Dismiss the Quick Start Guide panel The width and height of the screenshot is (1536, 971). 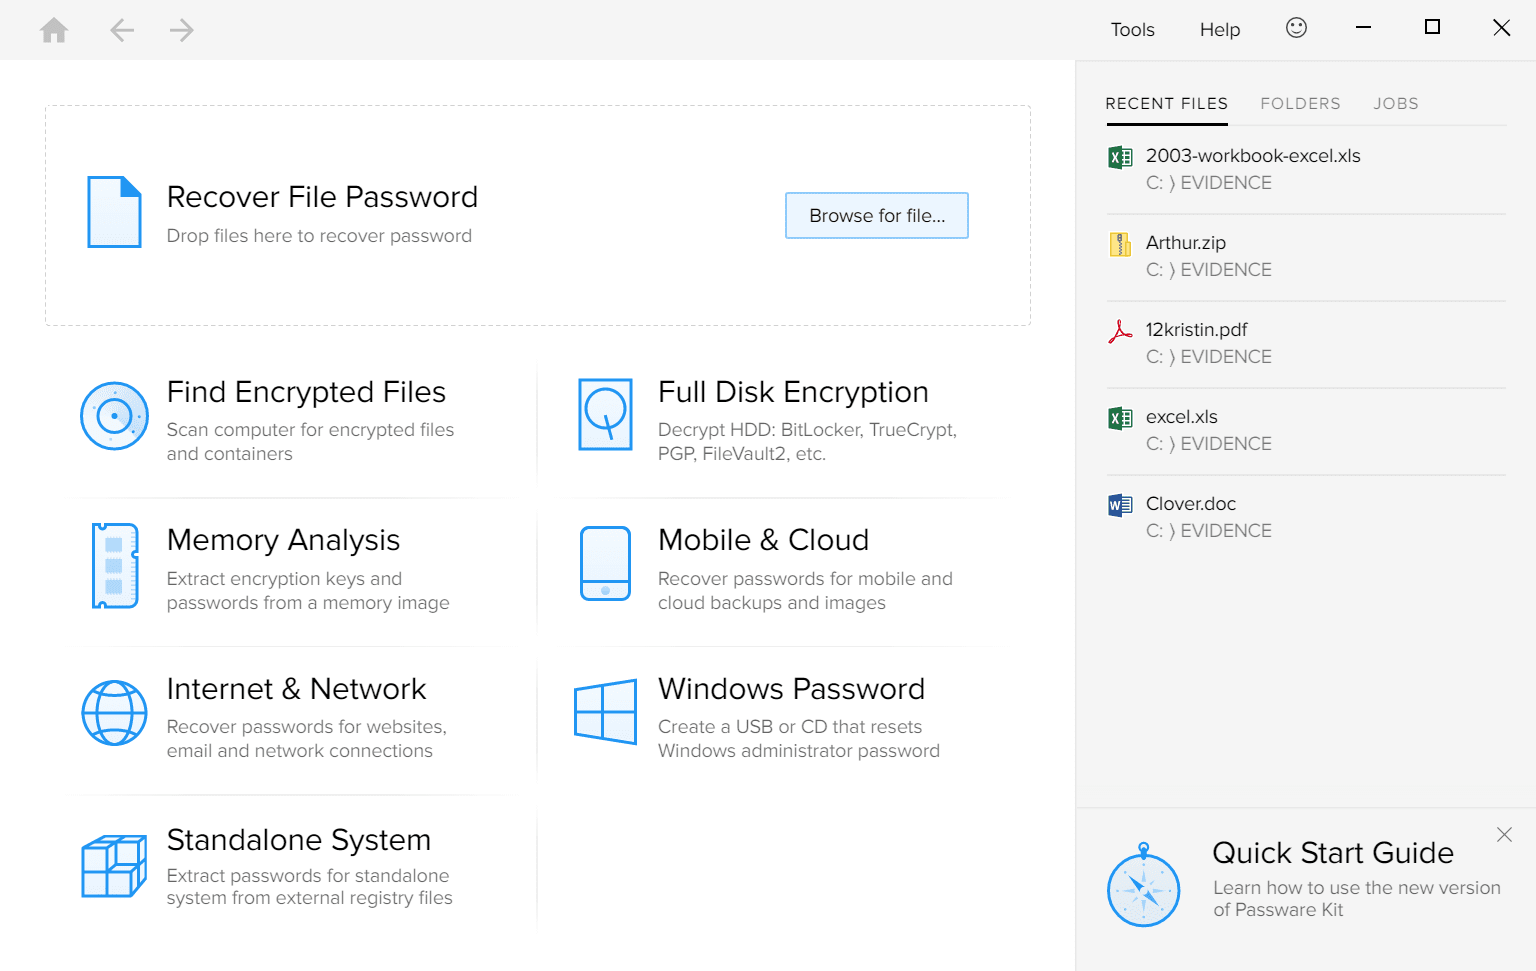tap(1504, 834)
